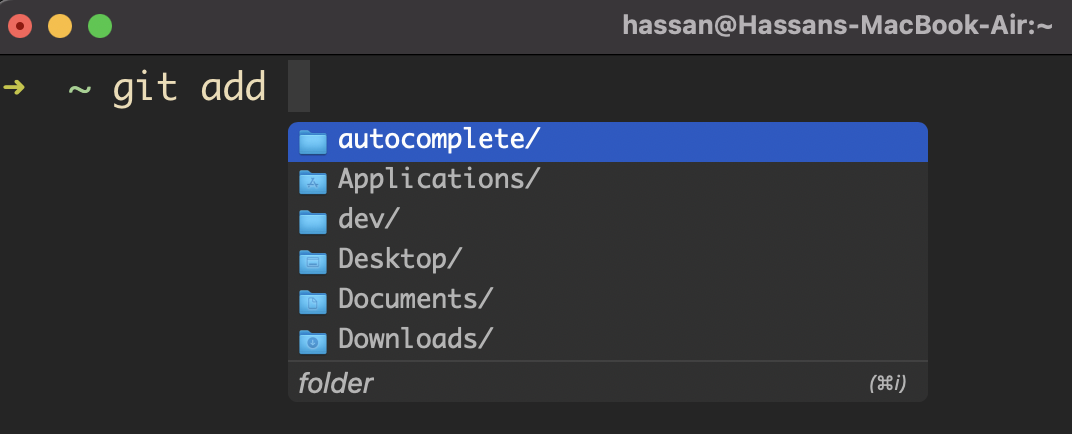Click the green zoom window button
Viewport: 1072px width, 434px height.
click(100, 27)
